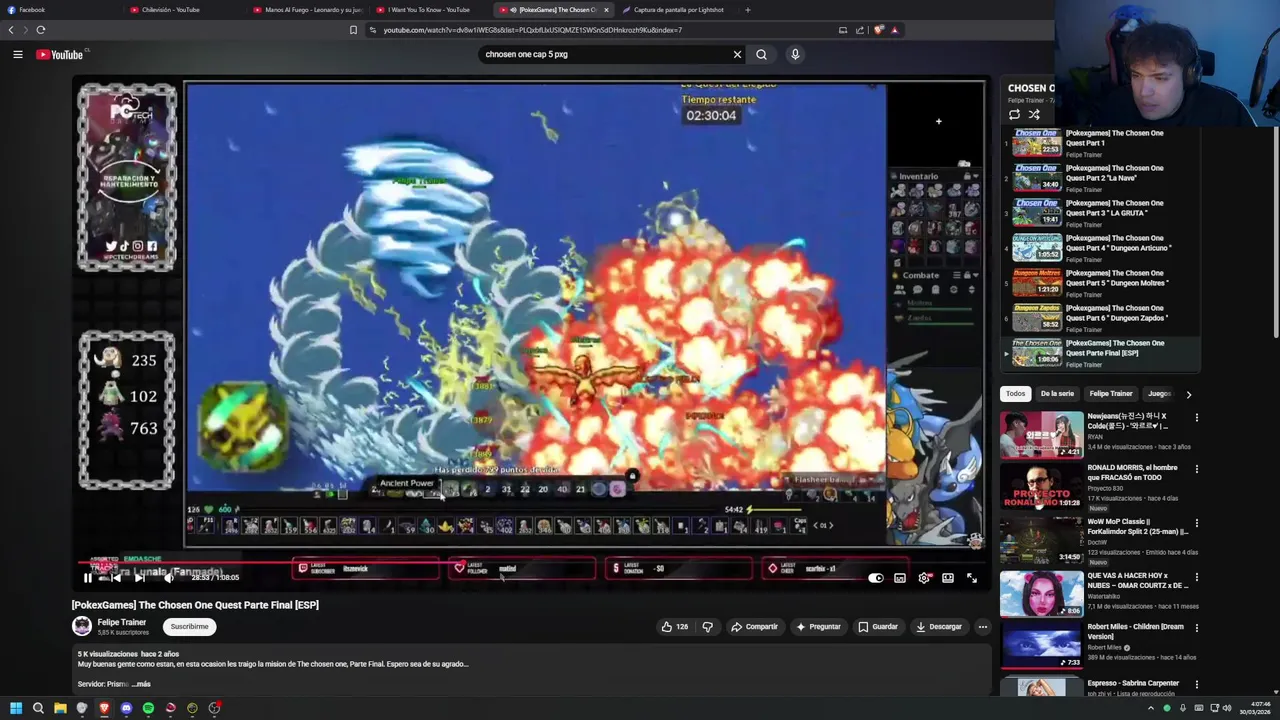
Task: Select the Felipe Trainer filter chip
Action: click(x=1111, y=394)
